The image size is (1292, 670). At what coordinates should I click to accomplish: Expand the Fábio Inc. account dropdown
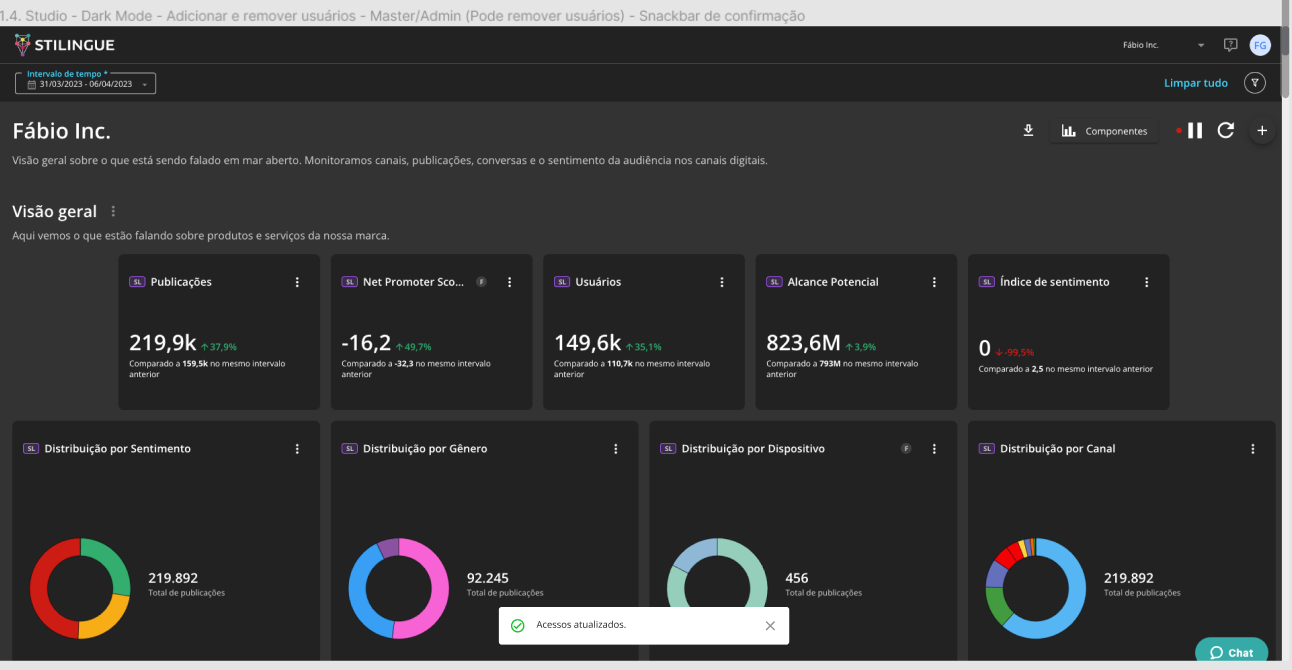tap(1201, 45)
